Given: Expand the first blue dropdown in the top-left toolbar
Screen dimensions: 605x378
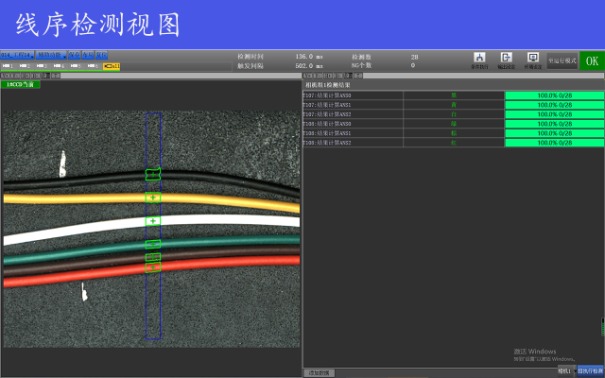Looking at the screenshot, I should pos(17,55).
